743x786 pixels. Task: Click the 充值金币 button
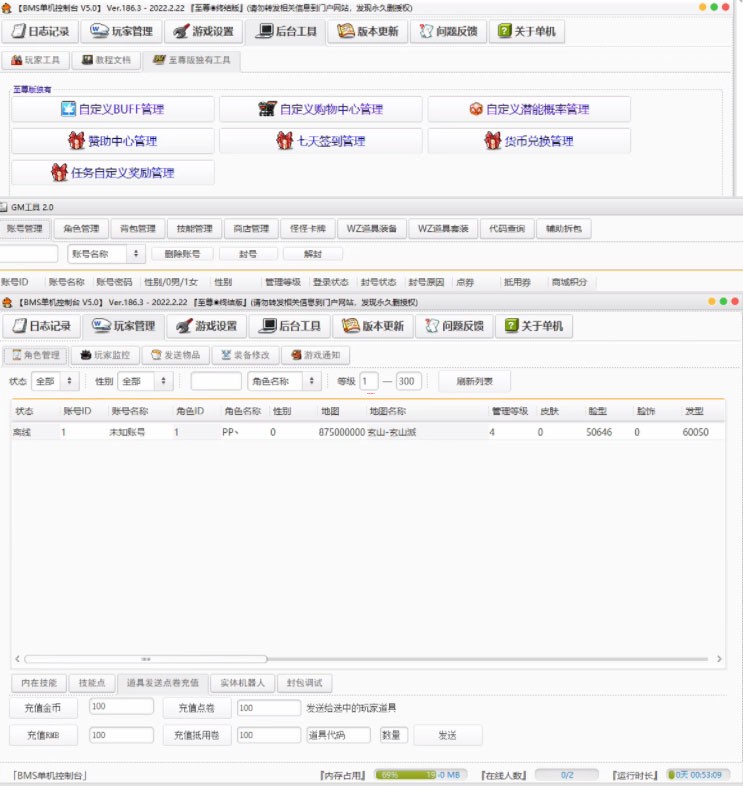43,708
